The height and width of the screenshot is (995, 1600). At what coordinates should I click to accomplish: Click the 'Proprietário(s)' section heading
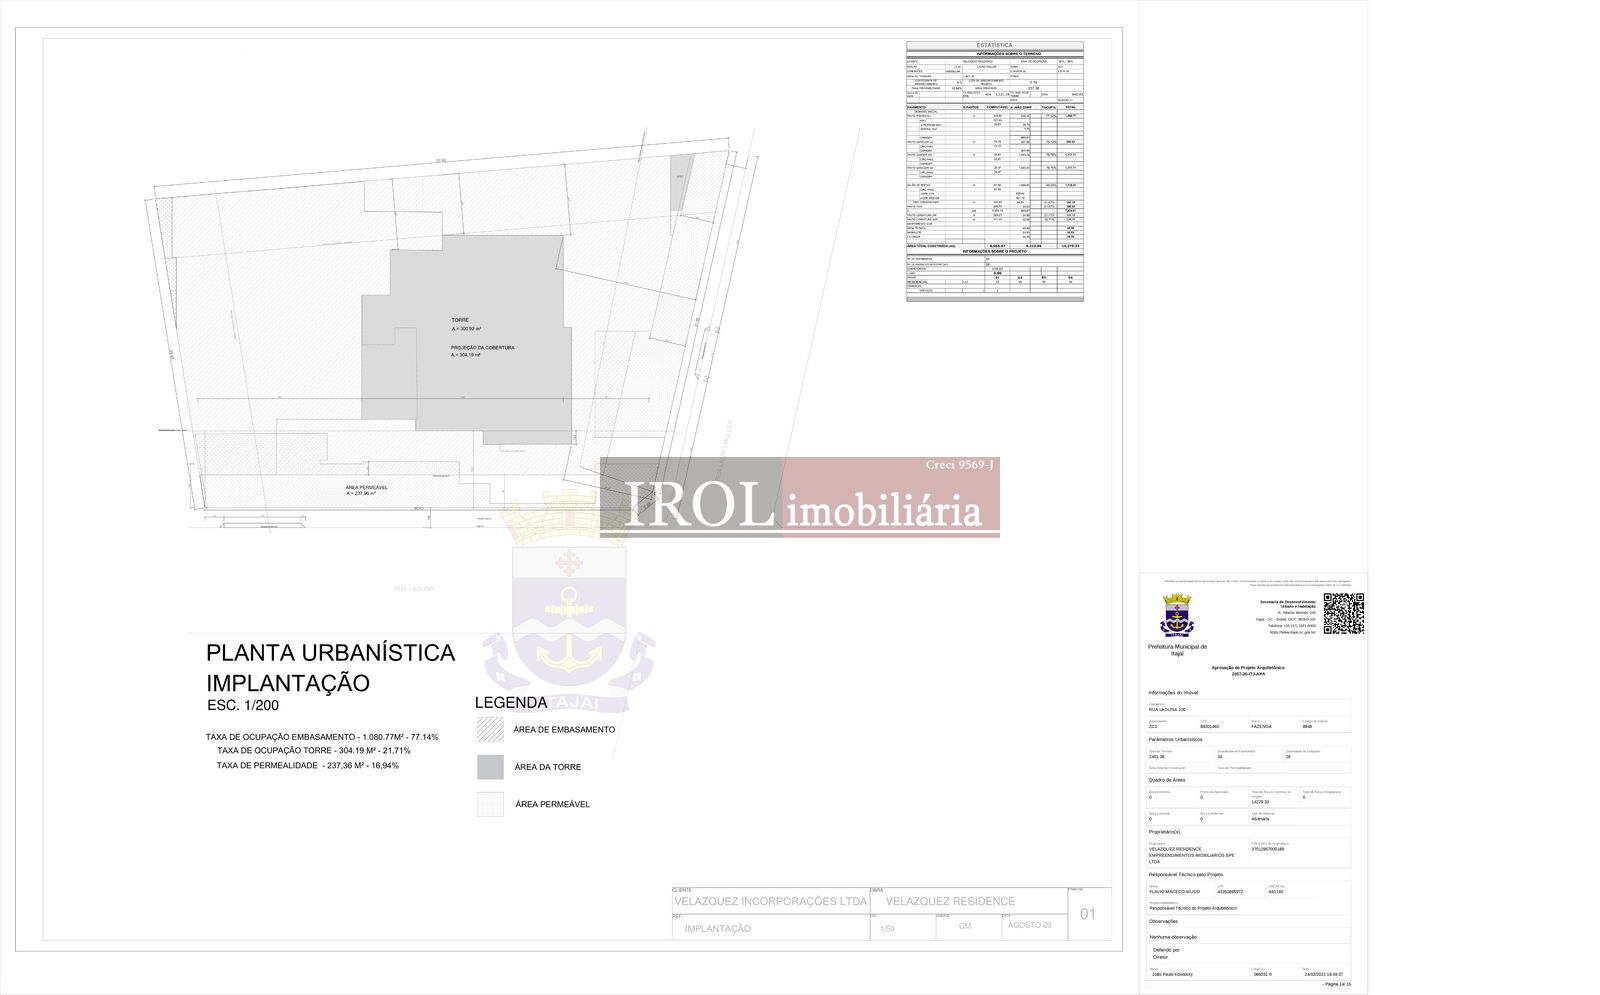pos(1164,832)
